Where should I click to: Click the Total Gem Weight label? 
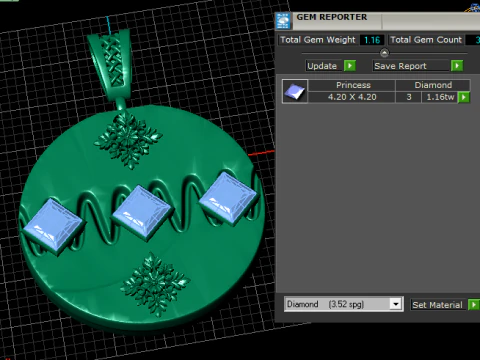coord(318,40)
